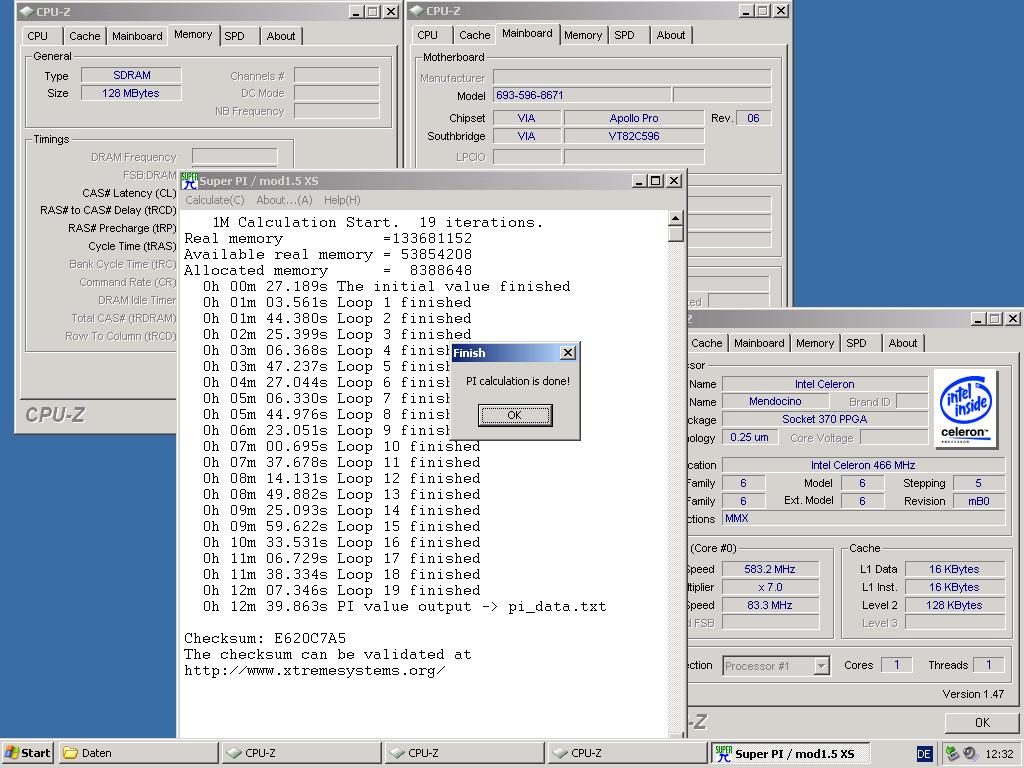The height and width of the screenshot is (768, 1024).
Task: Switch to CPU tab in Memory CPU-Z window
Action: [x=38, y=36]
